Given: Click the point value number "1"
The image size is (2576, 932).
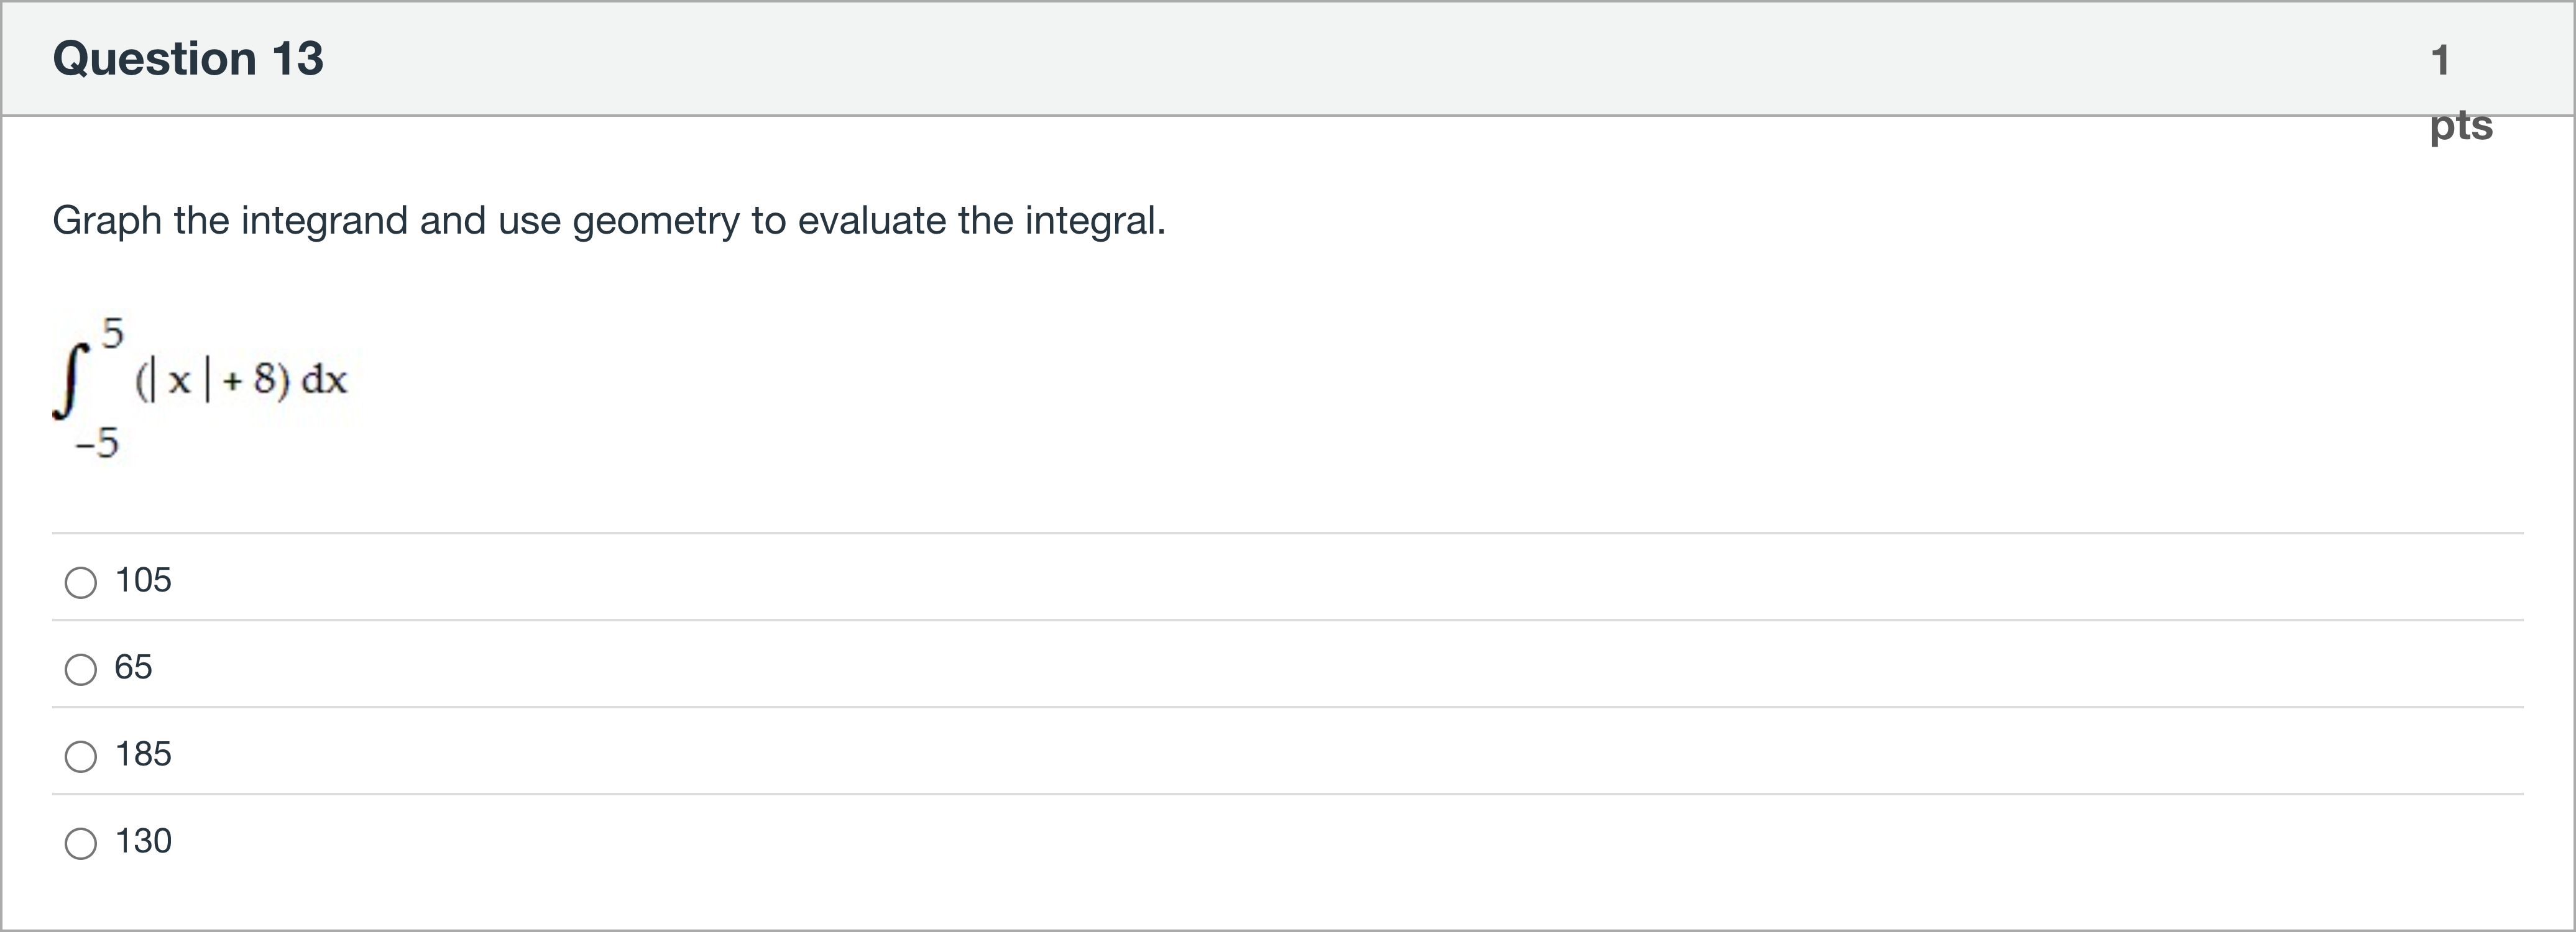Looking at the screenshot, I should [x=2441, y=60].
